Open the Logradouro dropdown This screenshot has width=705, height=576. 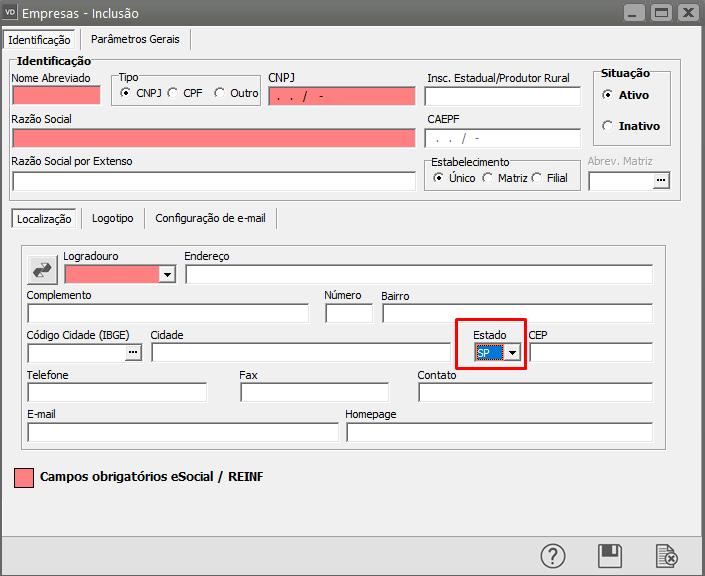pyautogui.click(x=166, y=274)
